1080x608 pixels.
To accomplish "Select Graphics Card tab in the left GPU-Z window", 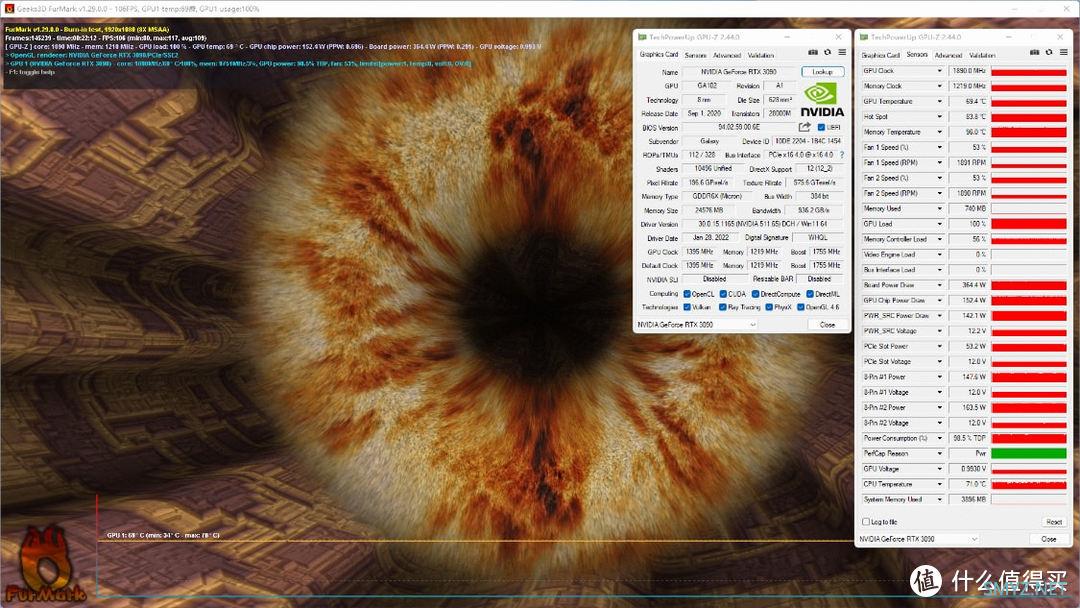I will pos(659,54).
